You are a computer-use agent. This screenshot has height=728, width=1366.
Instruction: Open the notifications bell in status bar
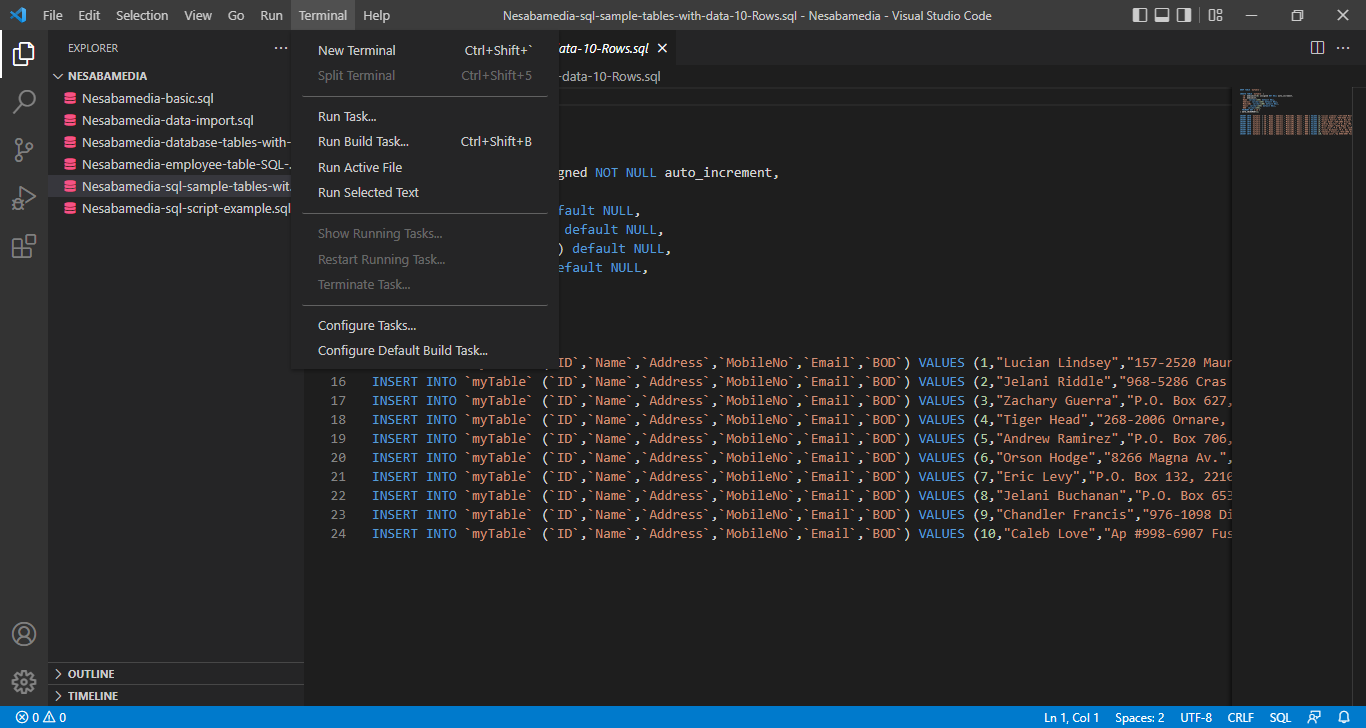[1344, 717]
